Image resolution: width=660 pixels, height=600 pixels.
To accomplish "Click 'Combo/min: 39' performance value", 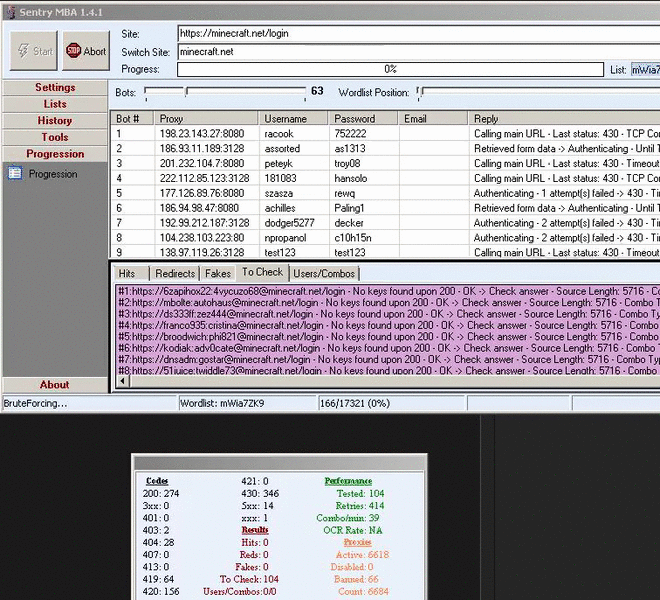I will (x=348, y=517).
